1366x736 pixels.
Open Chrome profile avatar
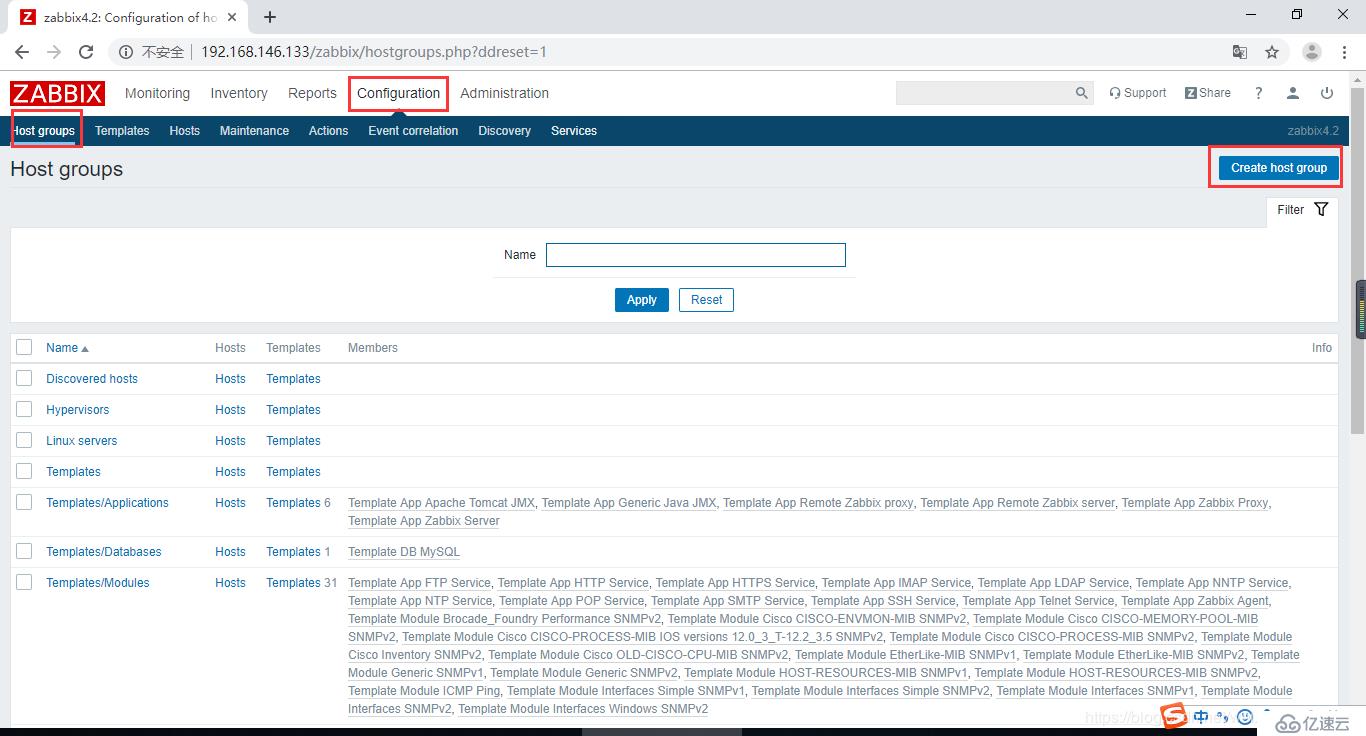click(x=1312, y=52)
